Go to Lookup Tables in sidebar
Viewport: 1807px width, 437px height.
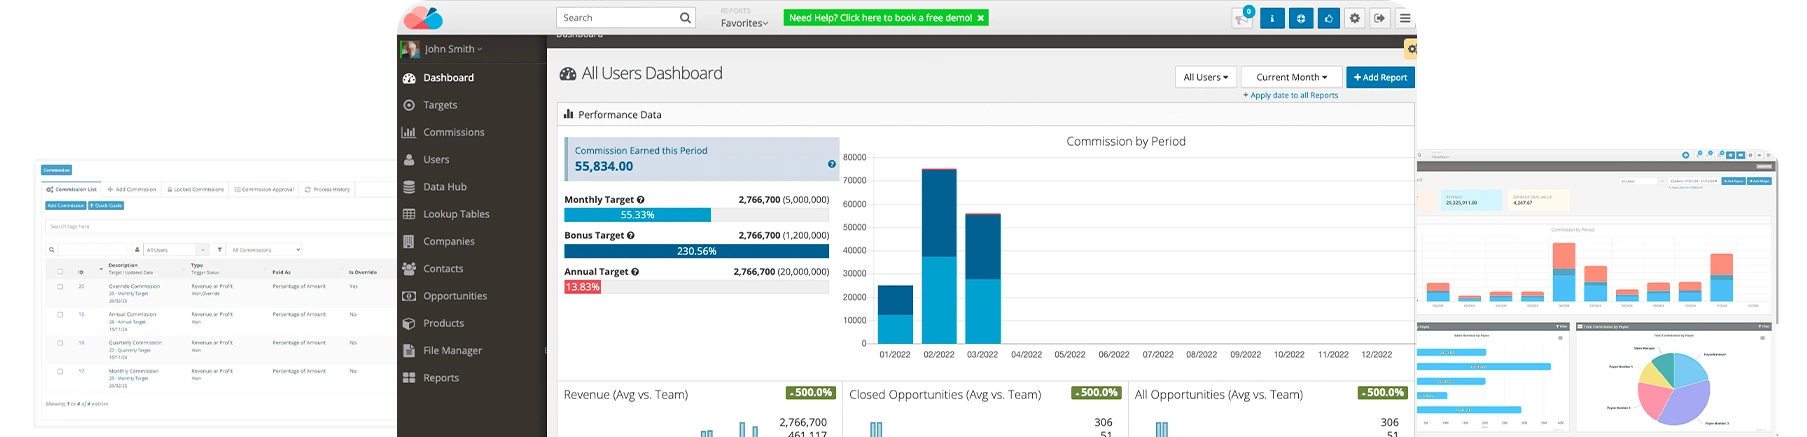456,214
